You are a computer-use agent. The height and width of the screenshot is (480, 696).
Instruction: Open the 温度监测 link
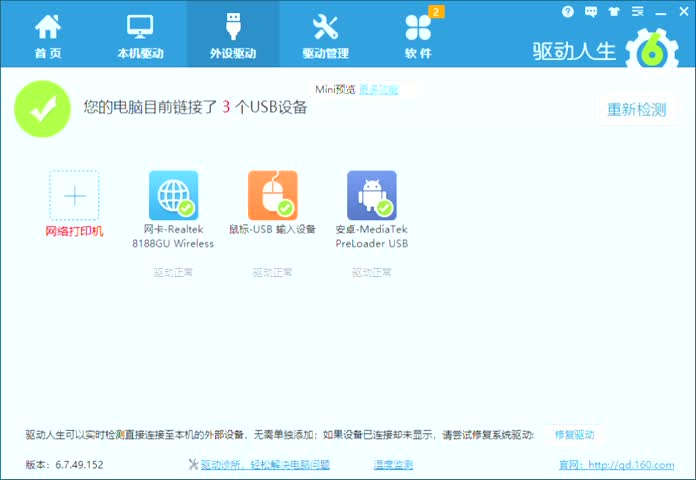click(393, 465)
